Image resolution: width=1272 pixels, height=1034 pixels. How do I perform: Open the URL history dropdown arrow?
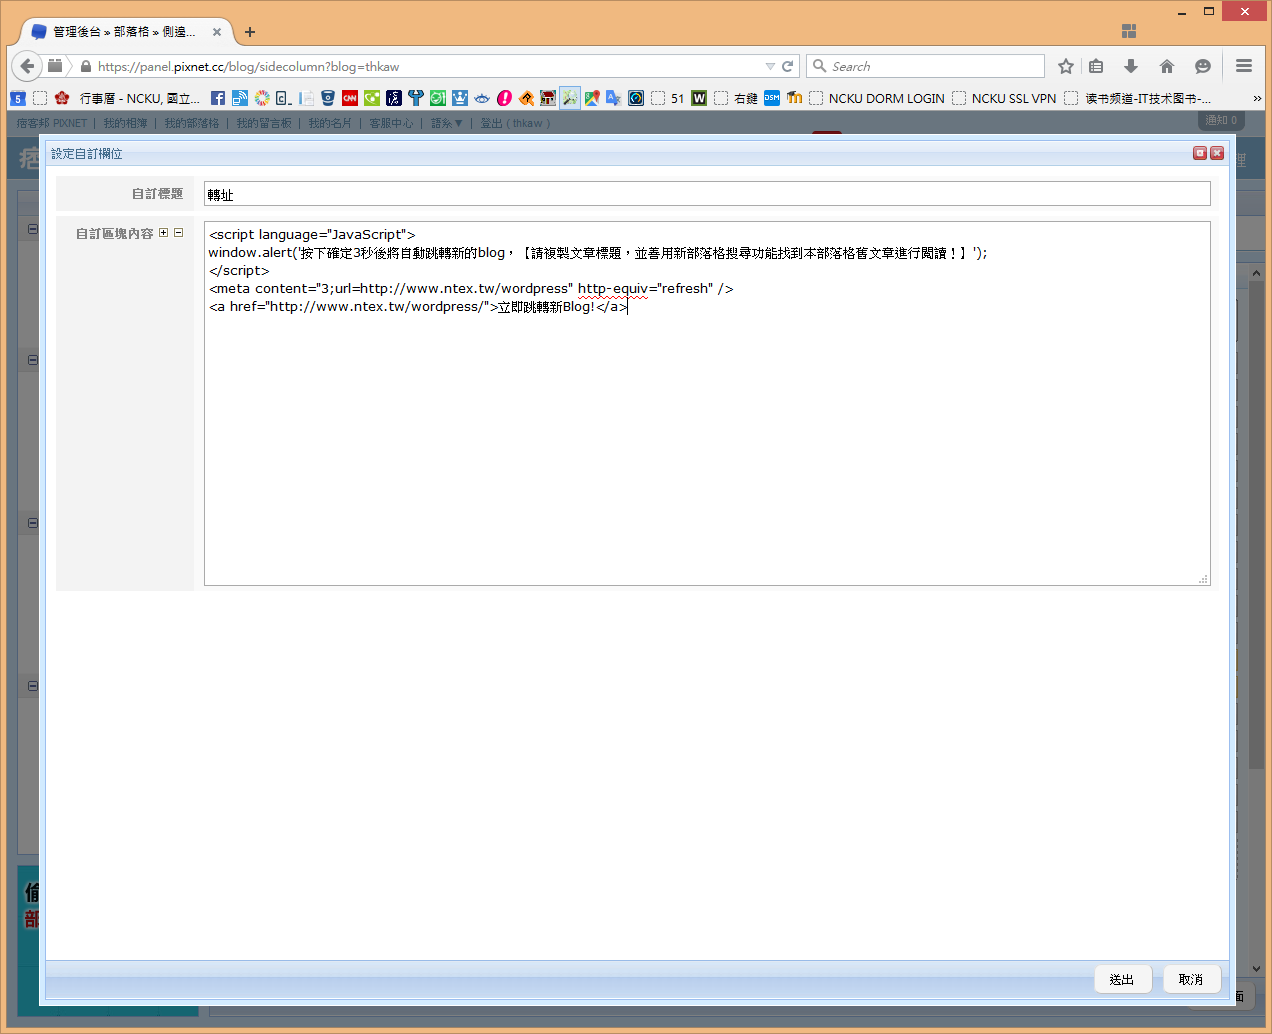[770, 67]
